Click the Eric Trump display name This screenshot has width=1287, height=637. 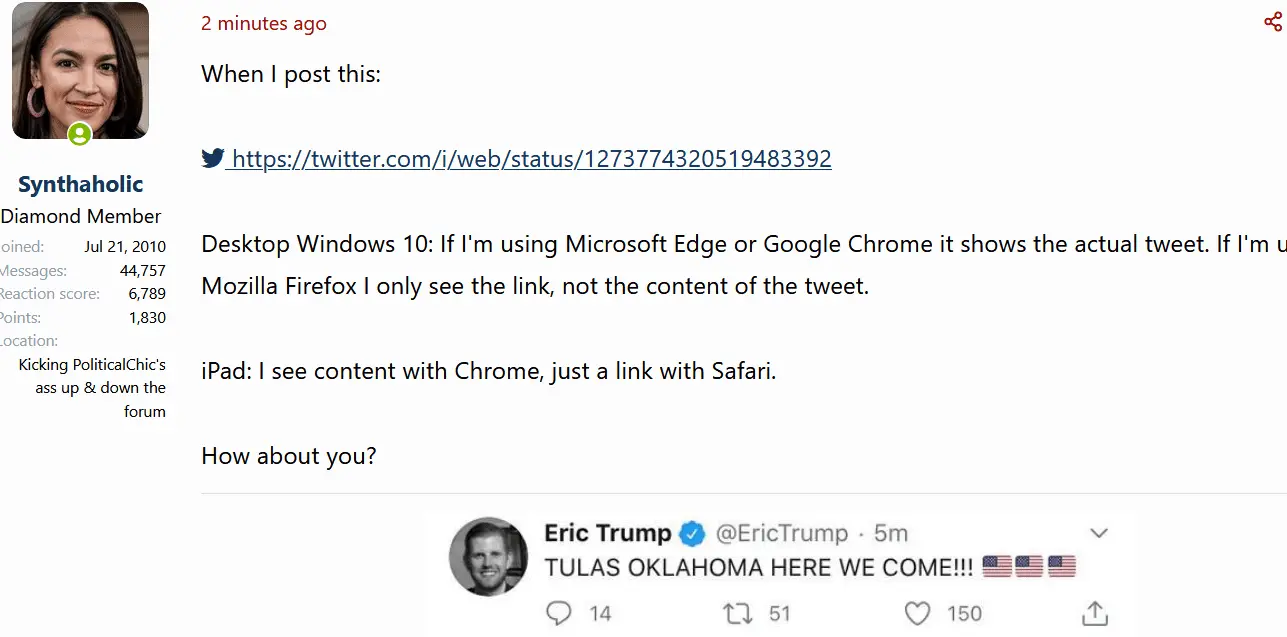[607, 534]
